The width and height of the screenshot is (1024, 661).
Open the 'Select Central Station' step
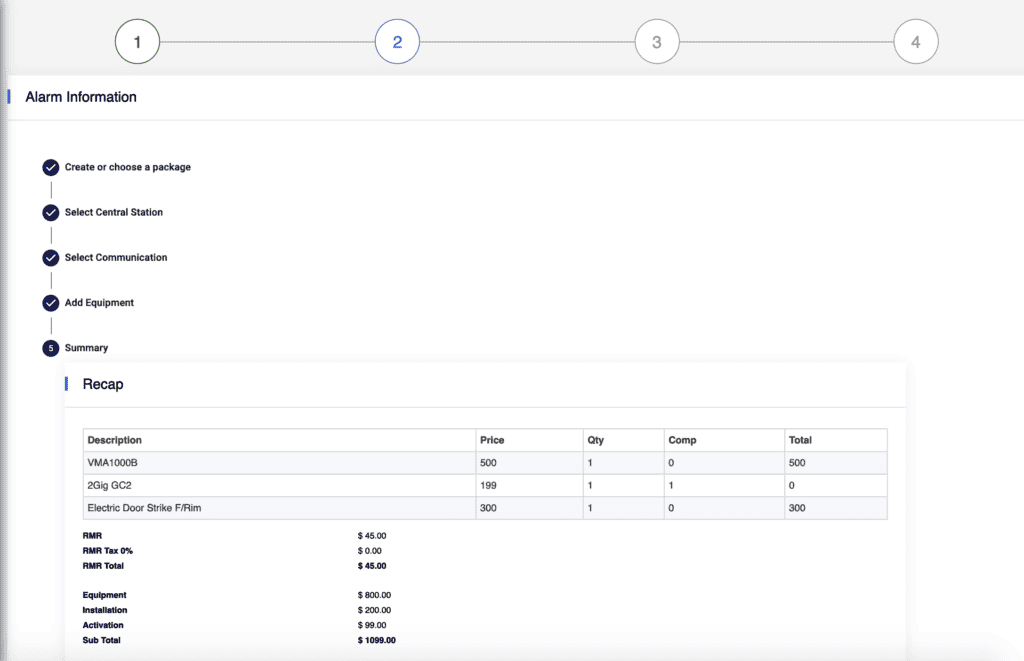(114, 212)
